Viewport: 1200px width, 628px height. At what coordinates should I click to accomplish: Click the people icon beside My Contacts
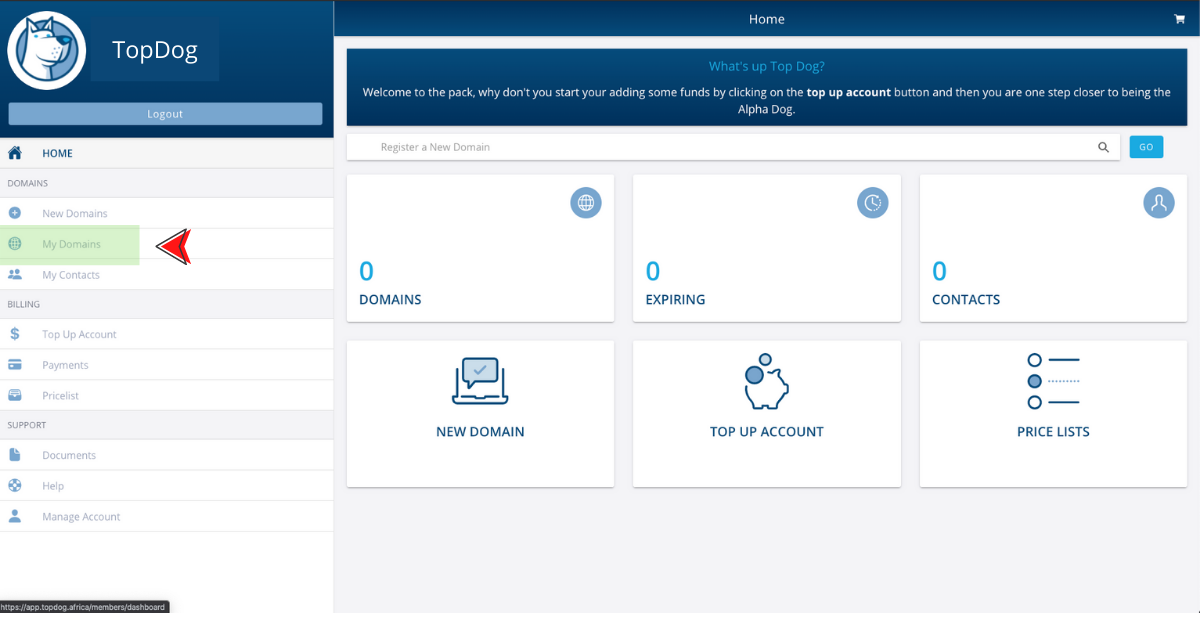click(x=15, y=275)
